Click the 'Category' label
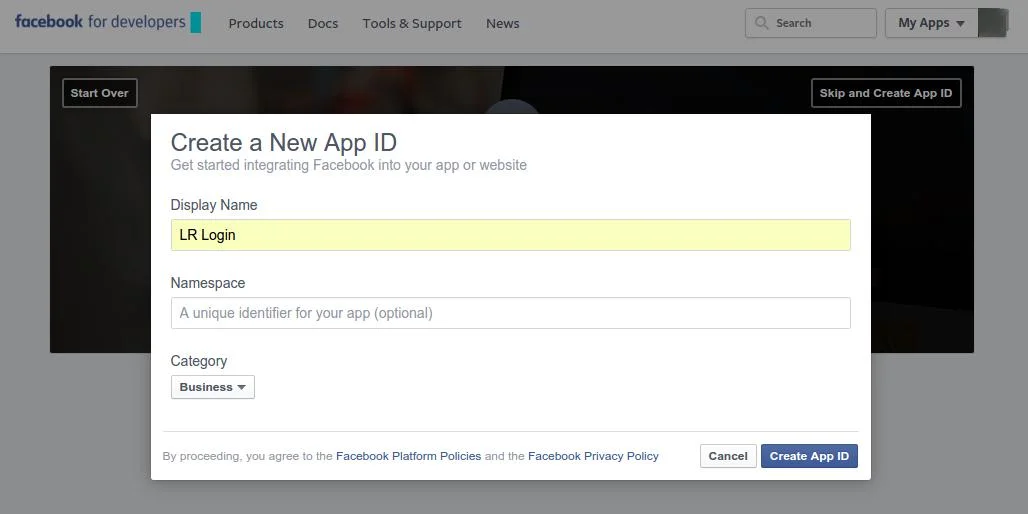The width and height of the screenshot is (1028, 514). (199, 361)
